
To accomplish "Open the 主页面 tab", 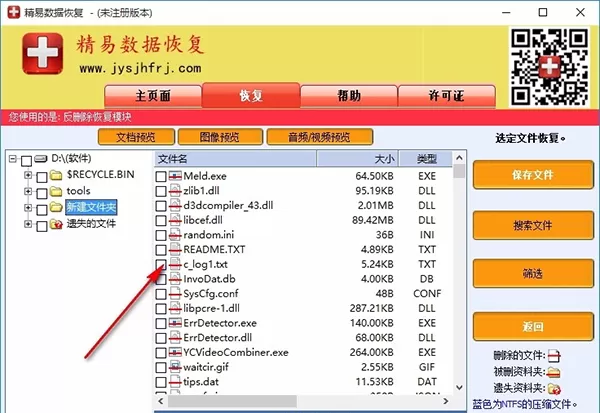I will coord(153,96).
